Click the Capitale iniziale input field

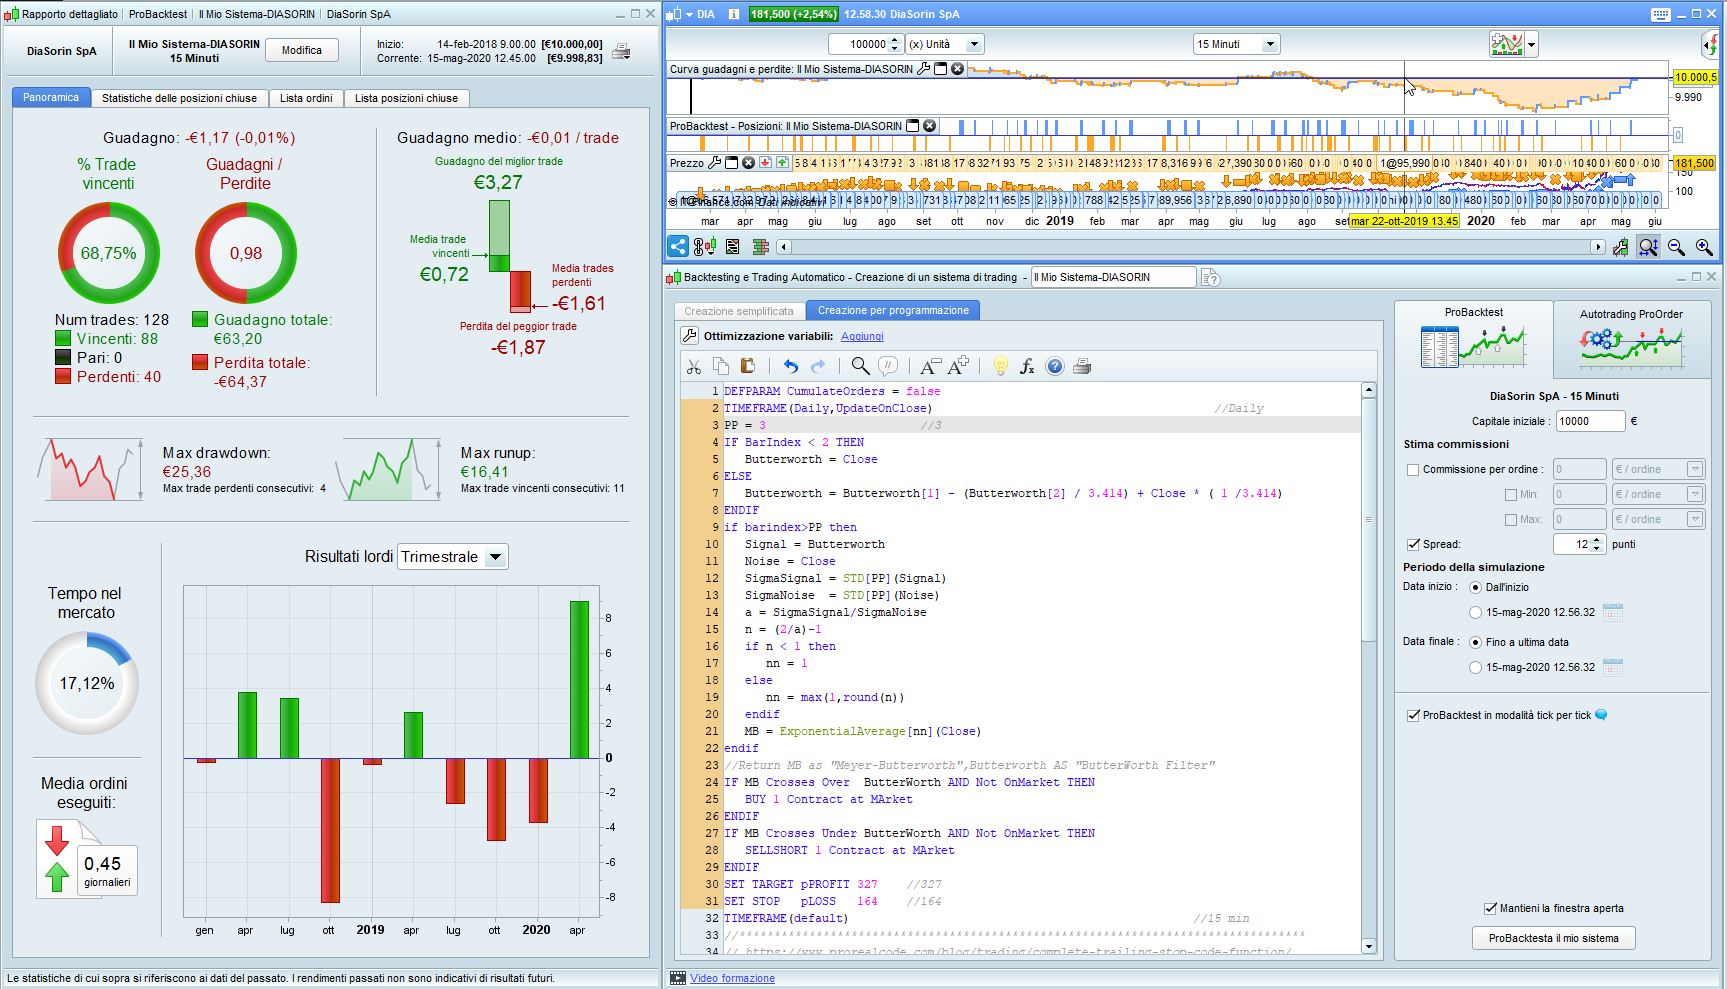[1589, 421]
